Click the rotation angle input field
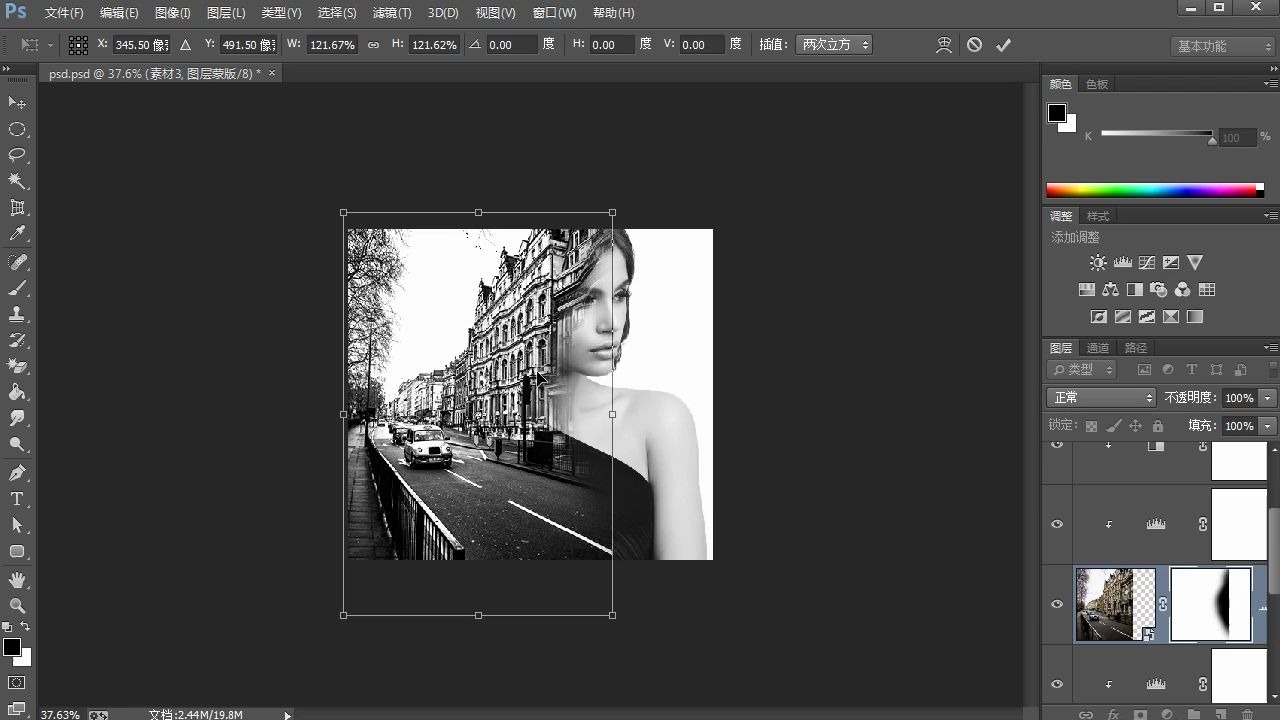 513,45
